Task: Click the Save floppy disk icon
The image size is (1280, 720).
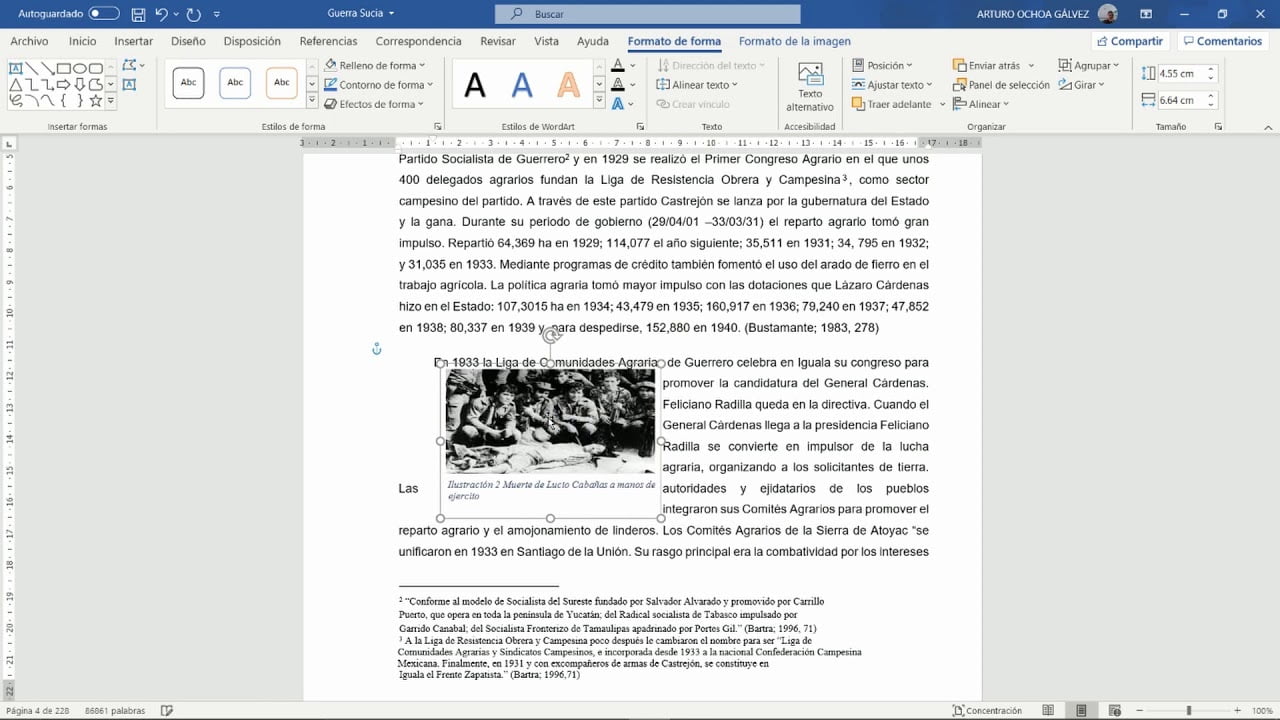Action: 138,14
